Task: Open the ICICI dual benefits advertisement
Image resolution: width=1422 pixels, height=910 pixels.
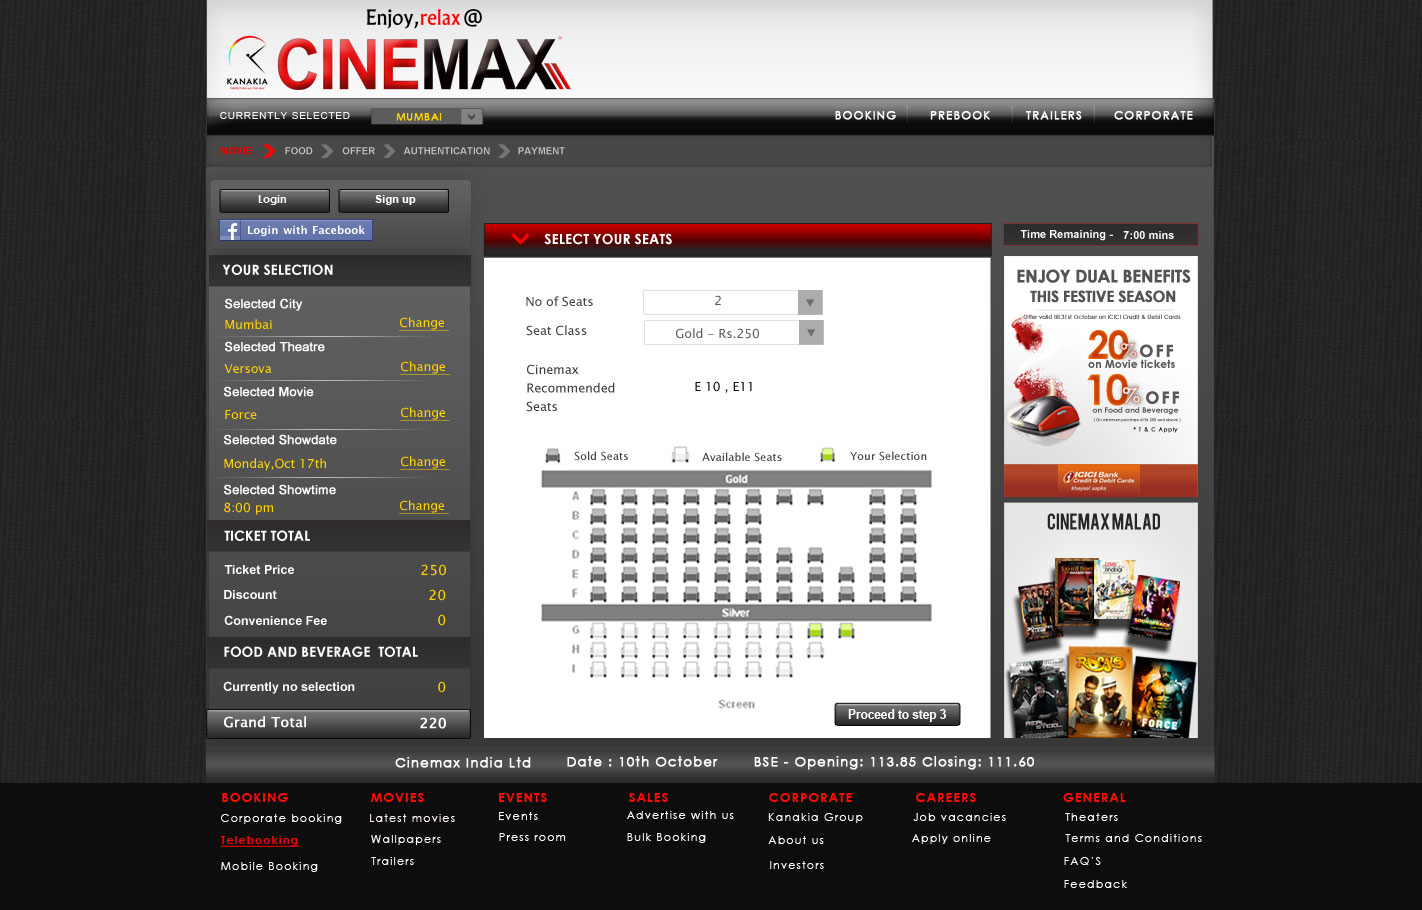Action: [1101, 377]
